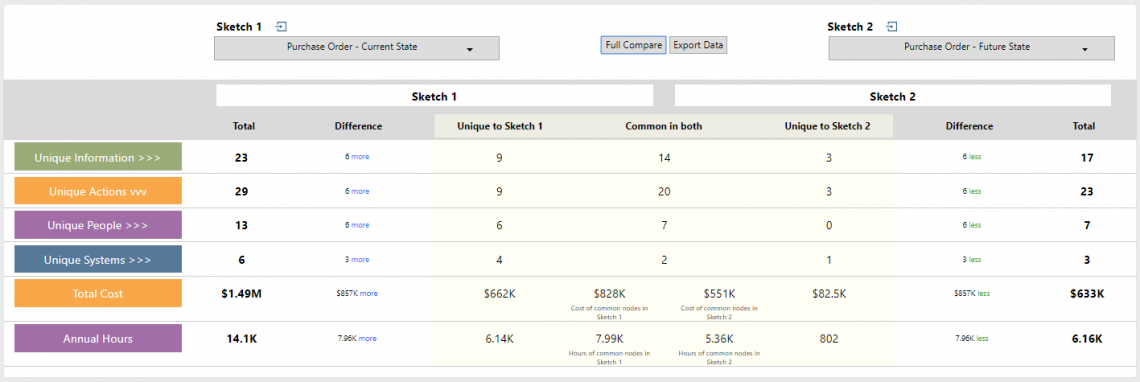Click the 'Unique to Sketch 2' column header
The image size is (1140, 382).
click(828, 126)
